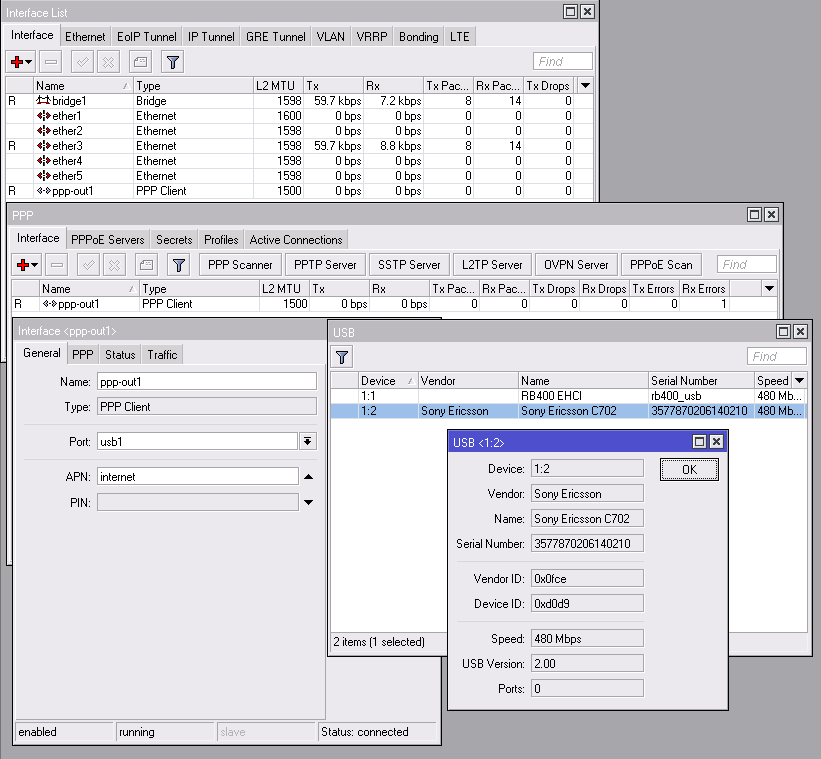The image size is (821, 759).
Task: Click the comment icon in PPP window toolbar
Action: click(x=146, y=265)
